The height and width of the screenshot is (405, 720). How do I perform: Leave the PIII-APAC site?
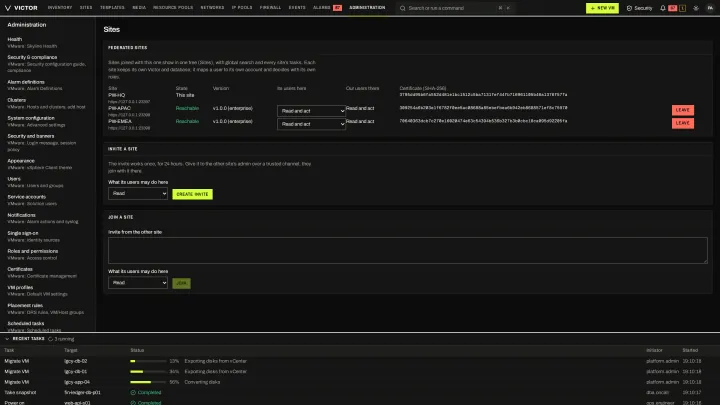coord(683,110)
